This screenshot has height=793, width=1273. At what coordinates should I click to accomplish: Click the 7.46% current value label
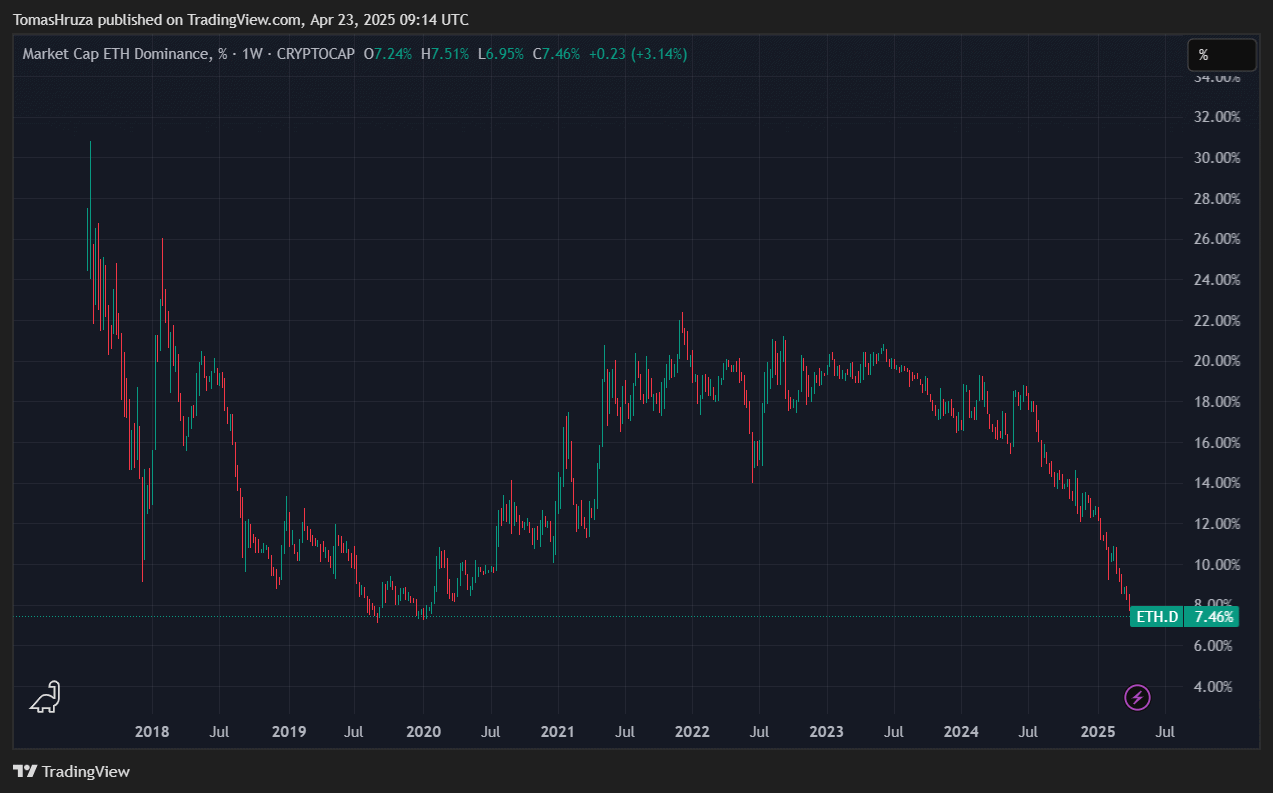(x=1213, y=617)
